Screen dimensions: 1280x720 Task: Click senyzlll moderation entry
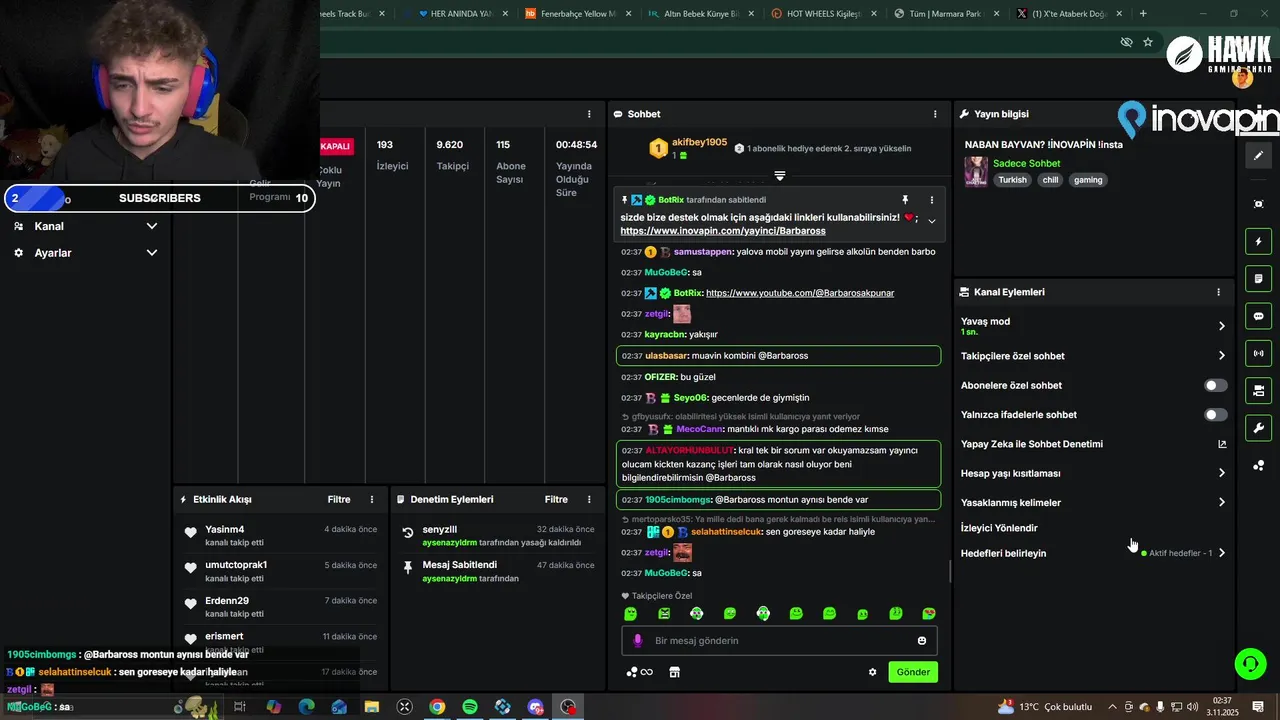point(498,535)
